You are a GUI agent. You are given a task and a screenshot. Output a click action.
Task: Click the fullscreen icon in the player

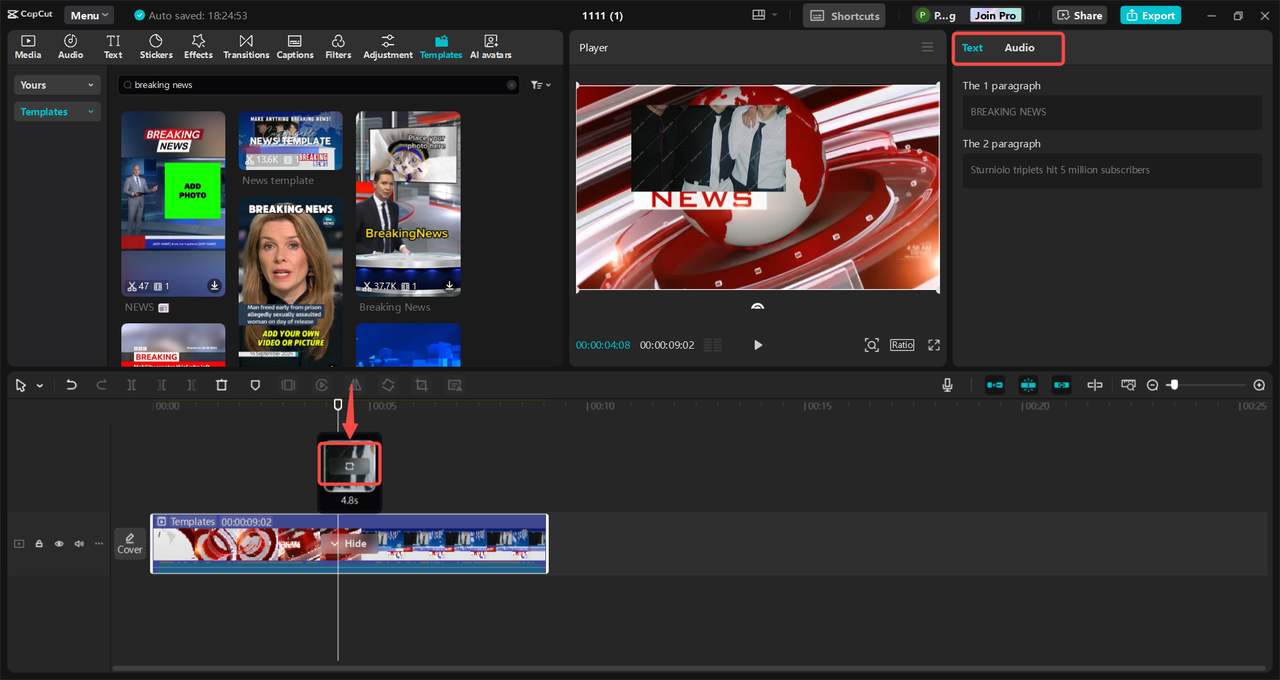pyautogui.click(x=934, y=345)
